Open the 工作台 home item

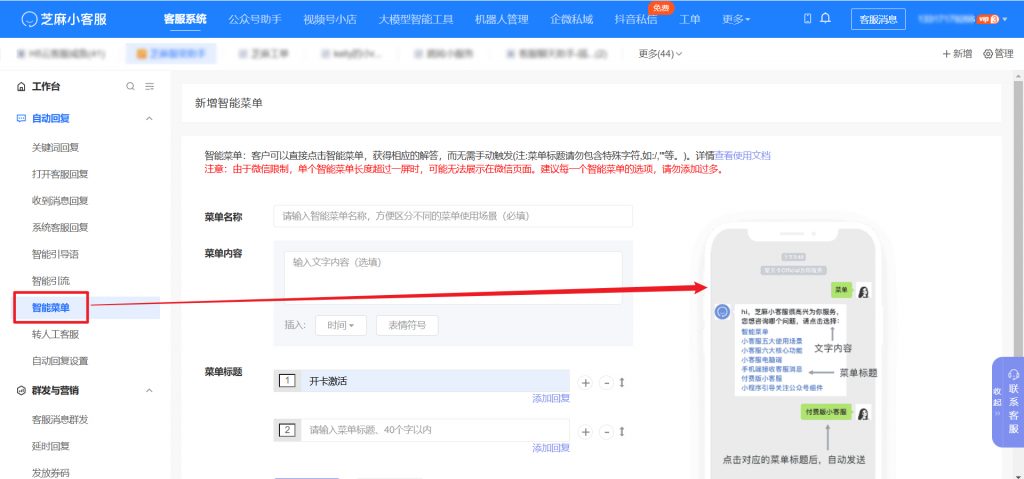coord(39,86)
